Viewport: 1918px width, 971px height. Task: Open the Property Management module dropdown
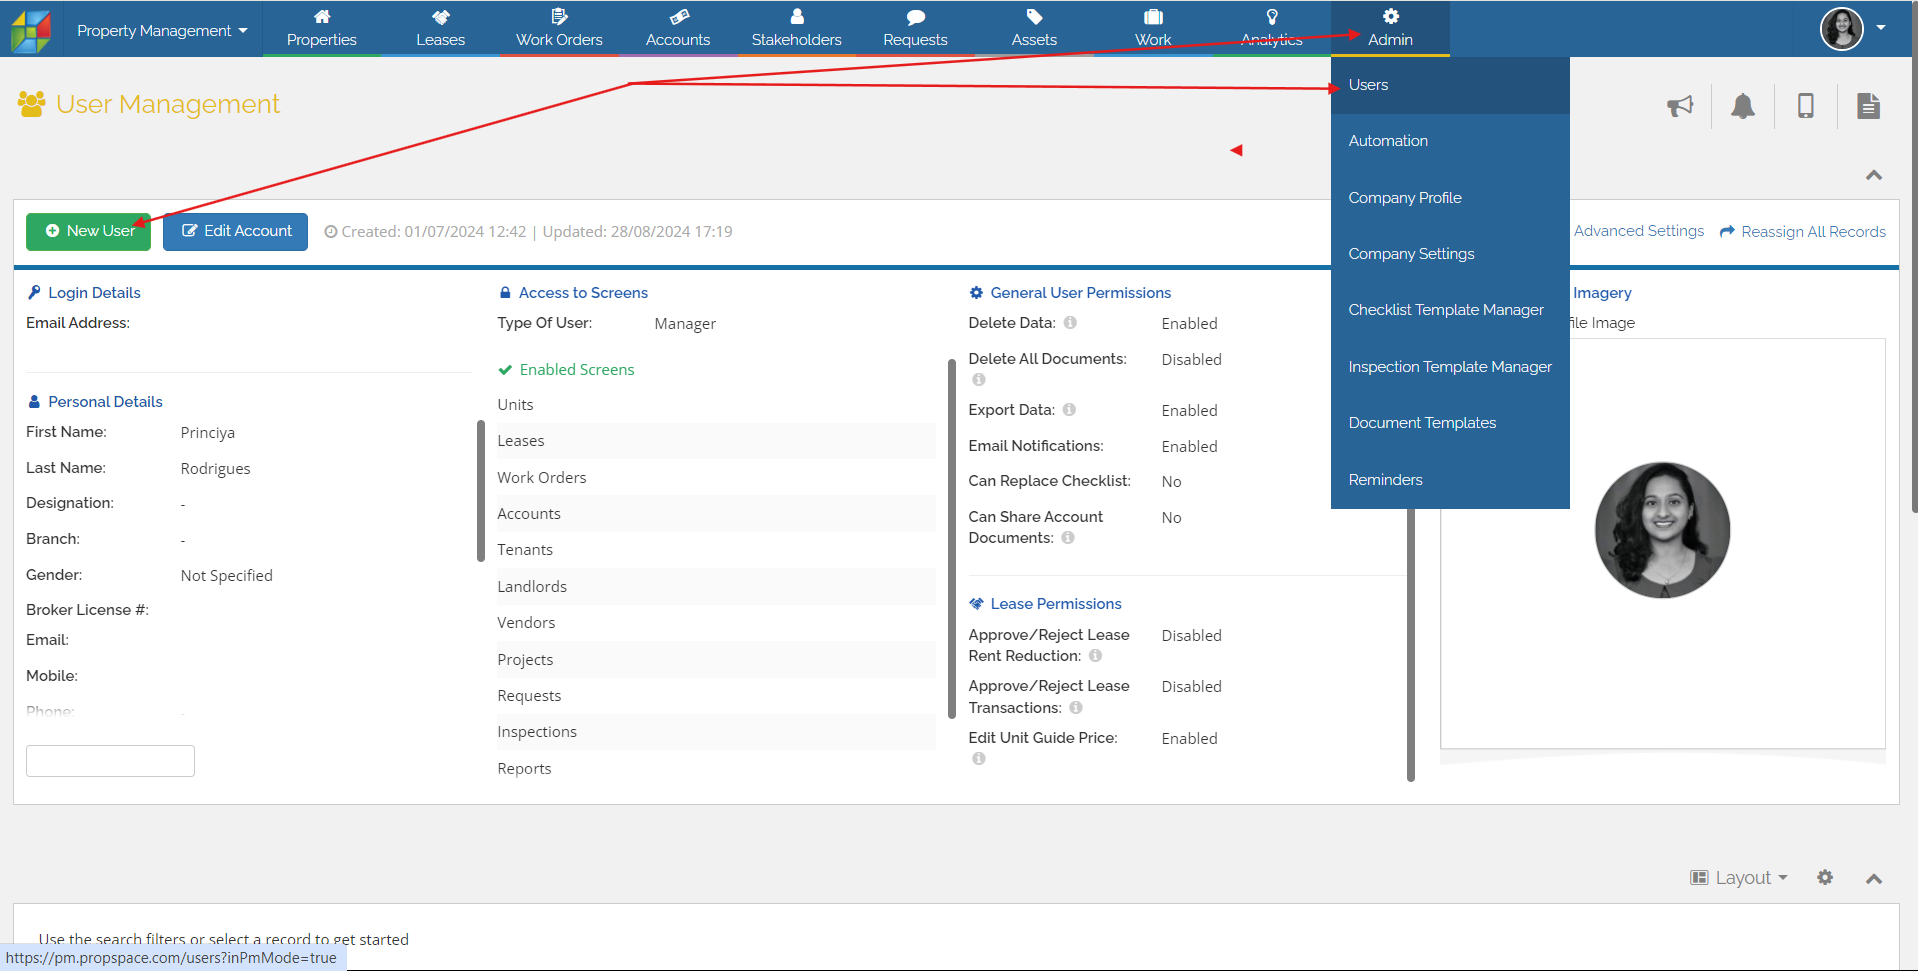162,30
